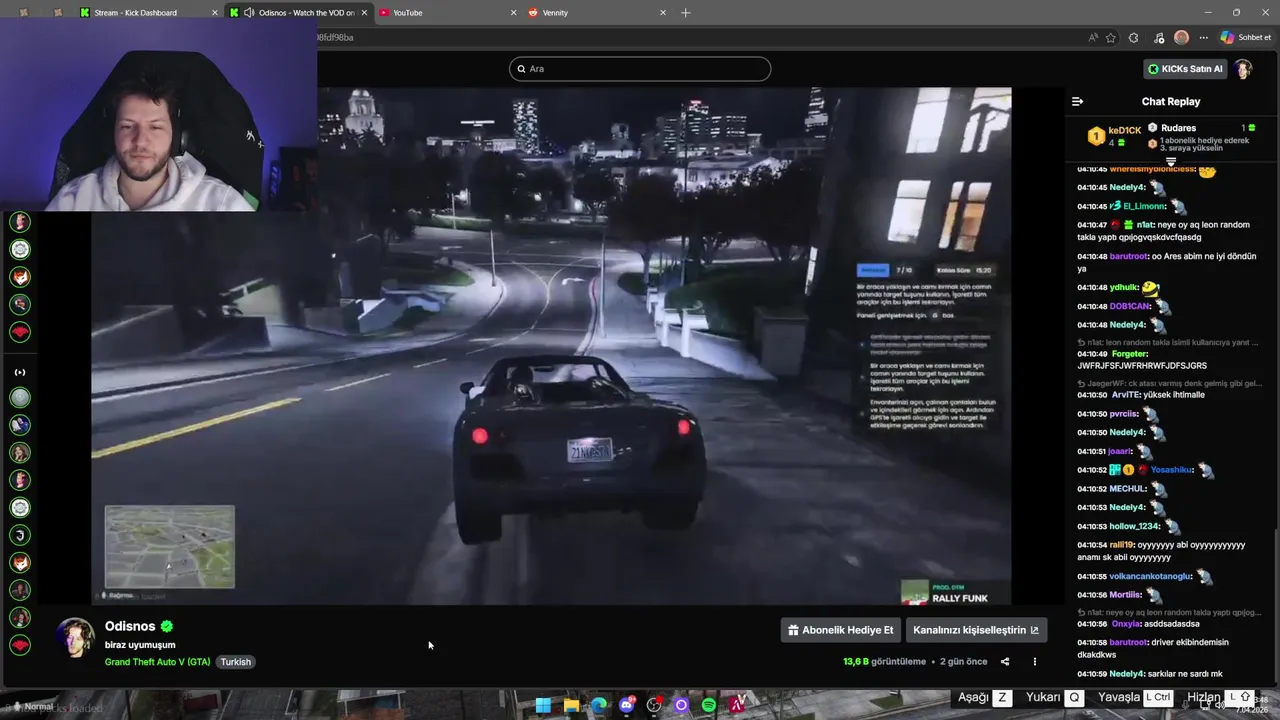Image resolution: width=1280 pixels, height=720 pixels.
Task: Click username Yosashiku in chat
Action: (1172, 470)
